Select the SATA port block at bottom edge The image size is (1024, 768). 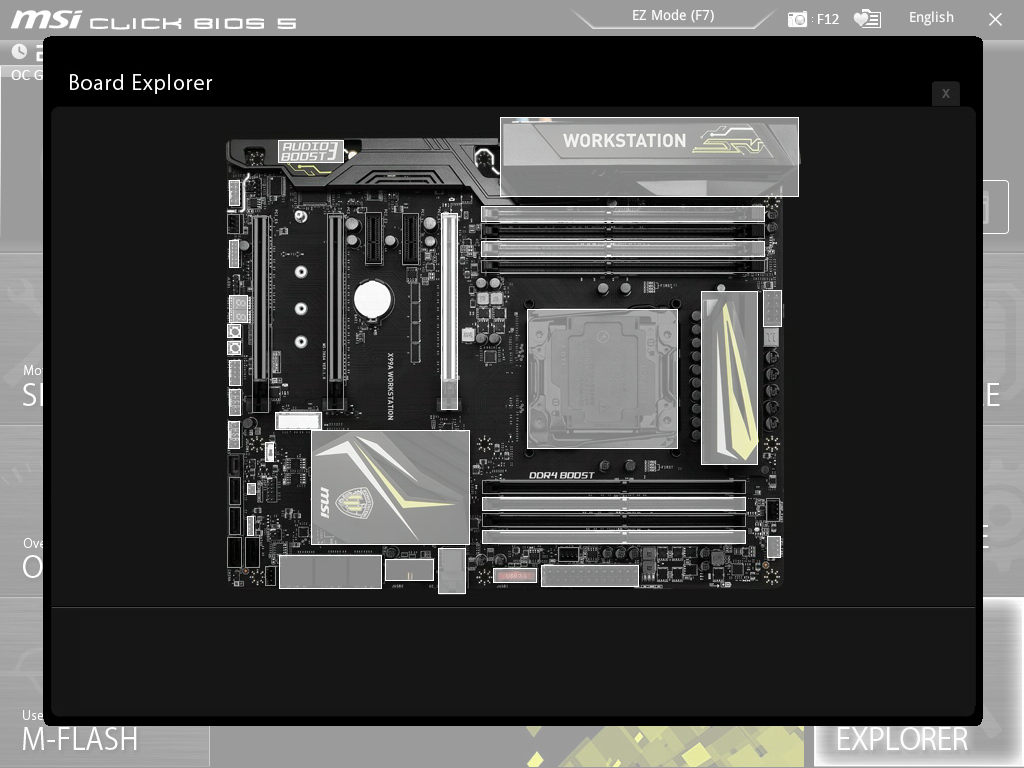[330, 572]
